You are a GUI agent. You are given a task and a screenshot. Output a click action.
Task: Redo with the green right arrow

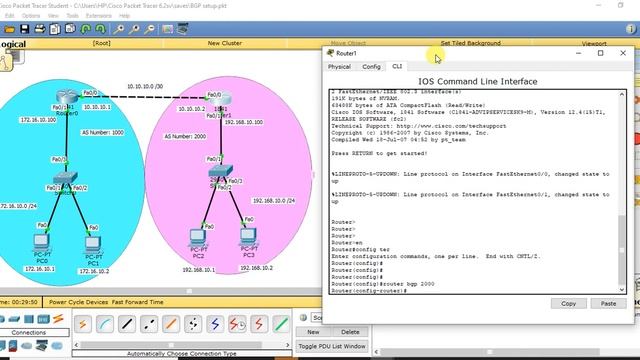click(100, 29)
